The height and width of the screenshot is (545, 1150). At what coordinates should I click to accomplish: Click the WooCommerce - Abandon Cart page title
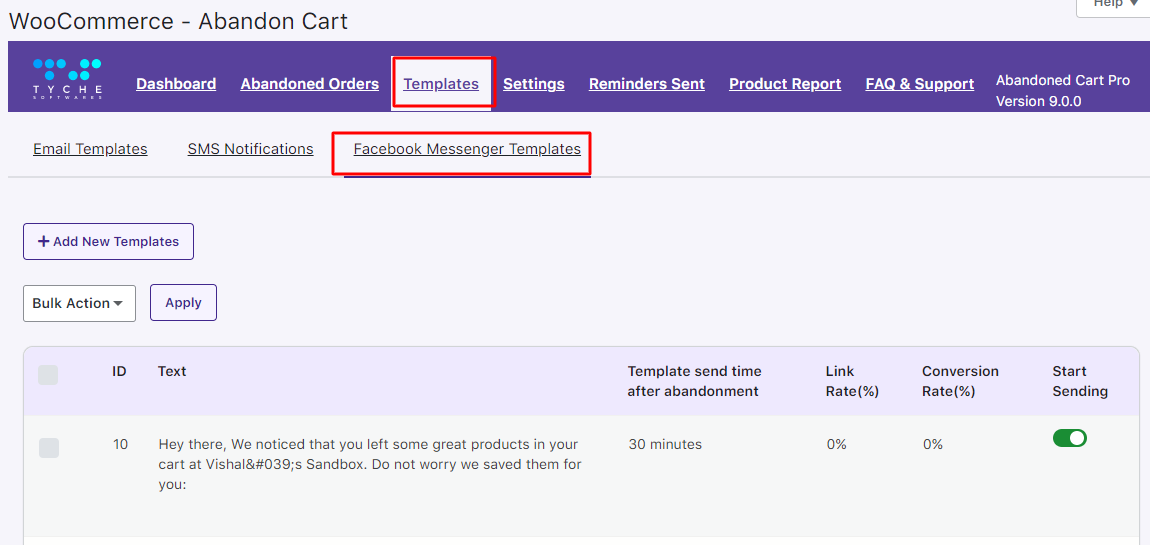click(178, 21)
